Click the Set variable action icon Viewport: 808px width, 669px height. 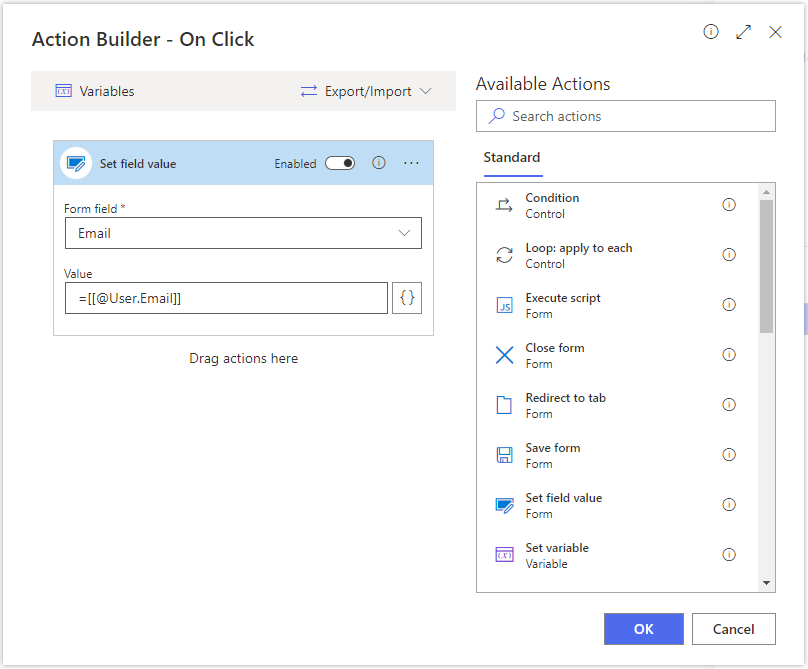[x=505, y=554]
